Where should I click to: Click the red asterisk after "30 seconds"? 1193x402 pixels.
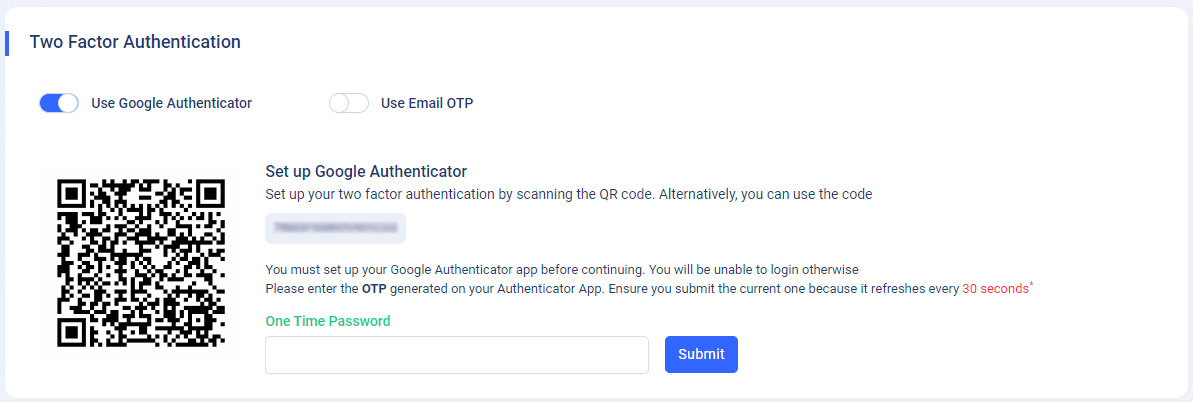click(1032, 285)
